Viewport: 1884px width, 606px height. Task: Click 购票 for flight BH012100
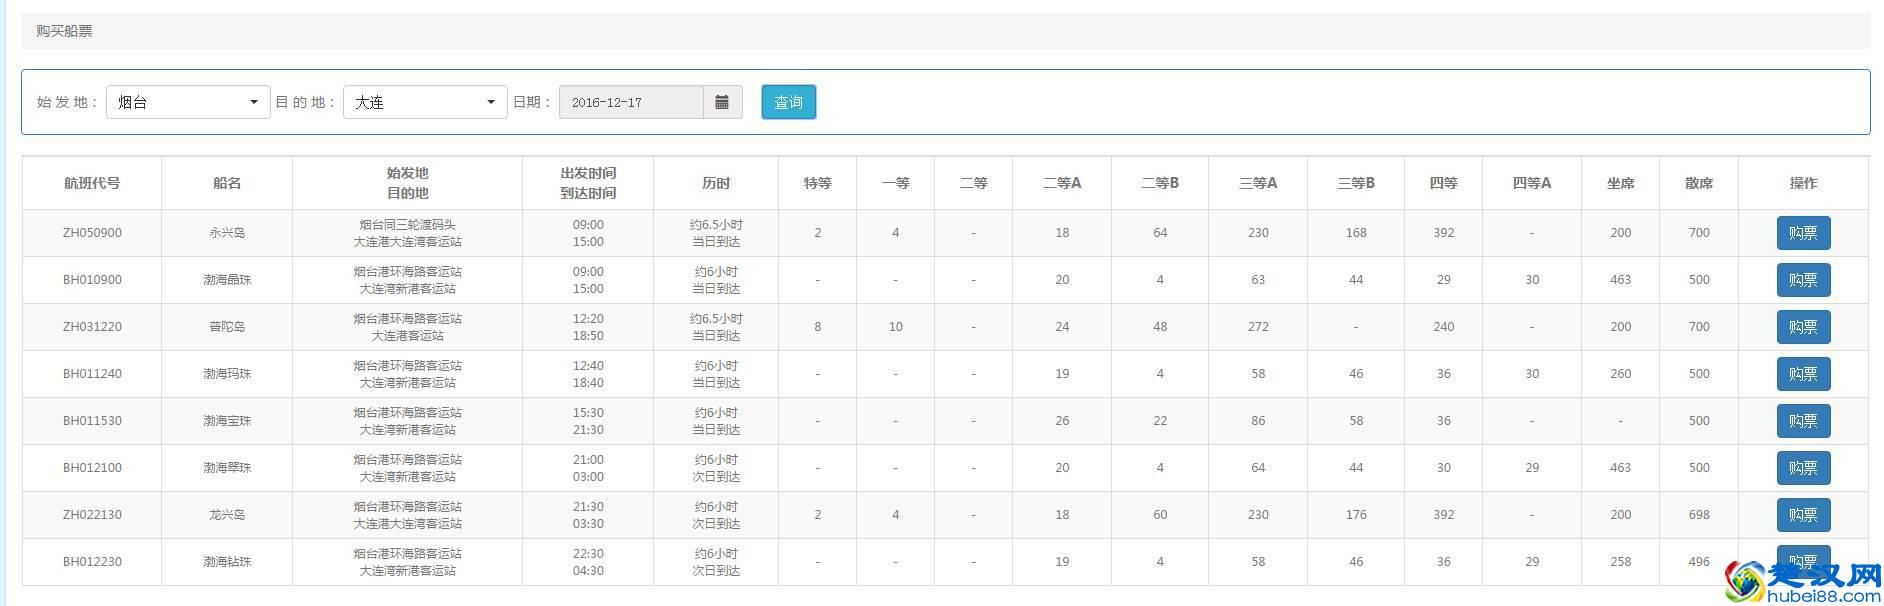point(1802,468)
